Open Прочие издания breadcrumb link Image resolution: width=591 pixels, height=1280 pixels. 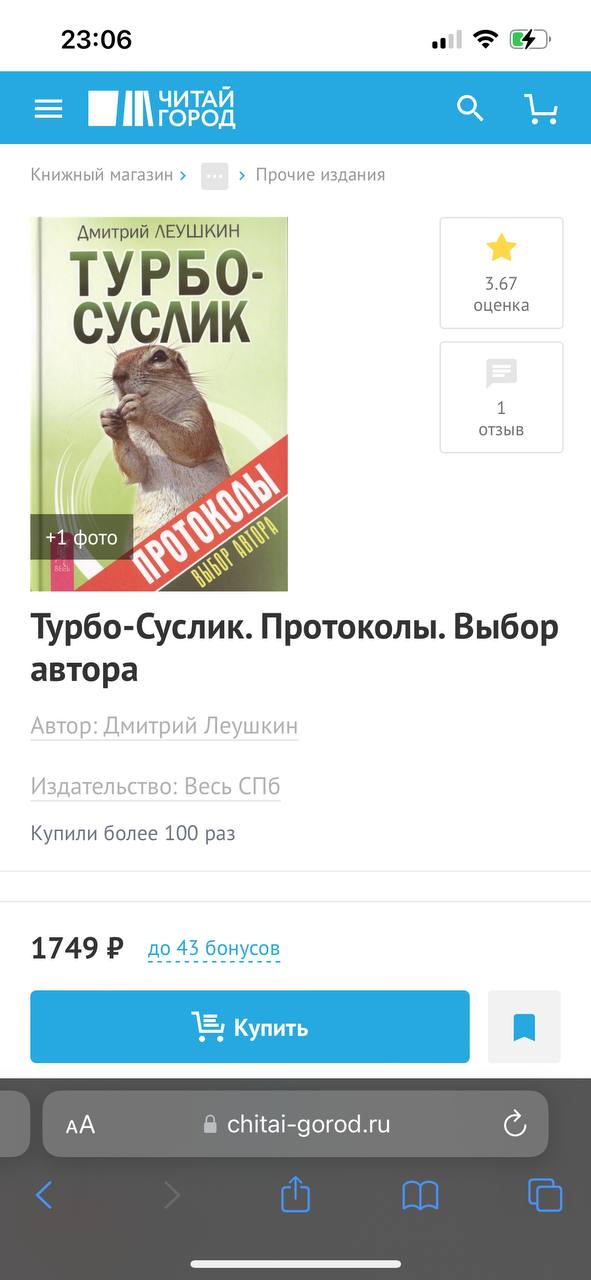point(320,175)
